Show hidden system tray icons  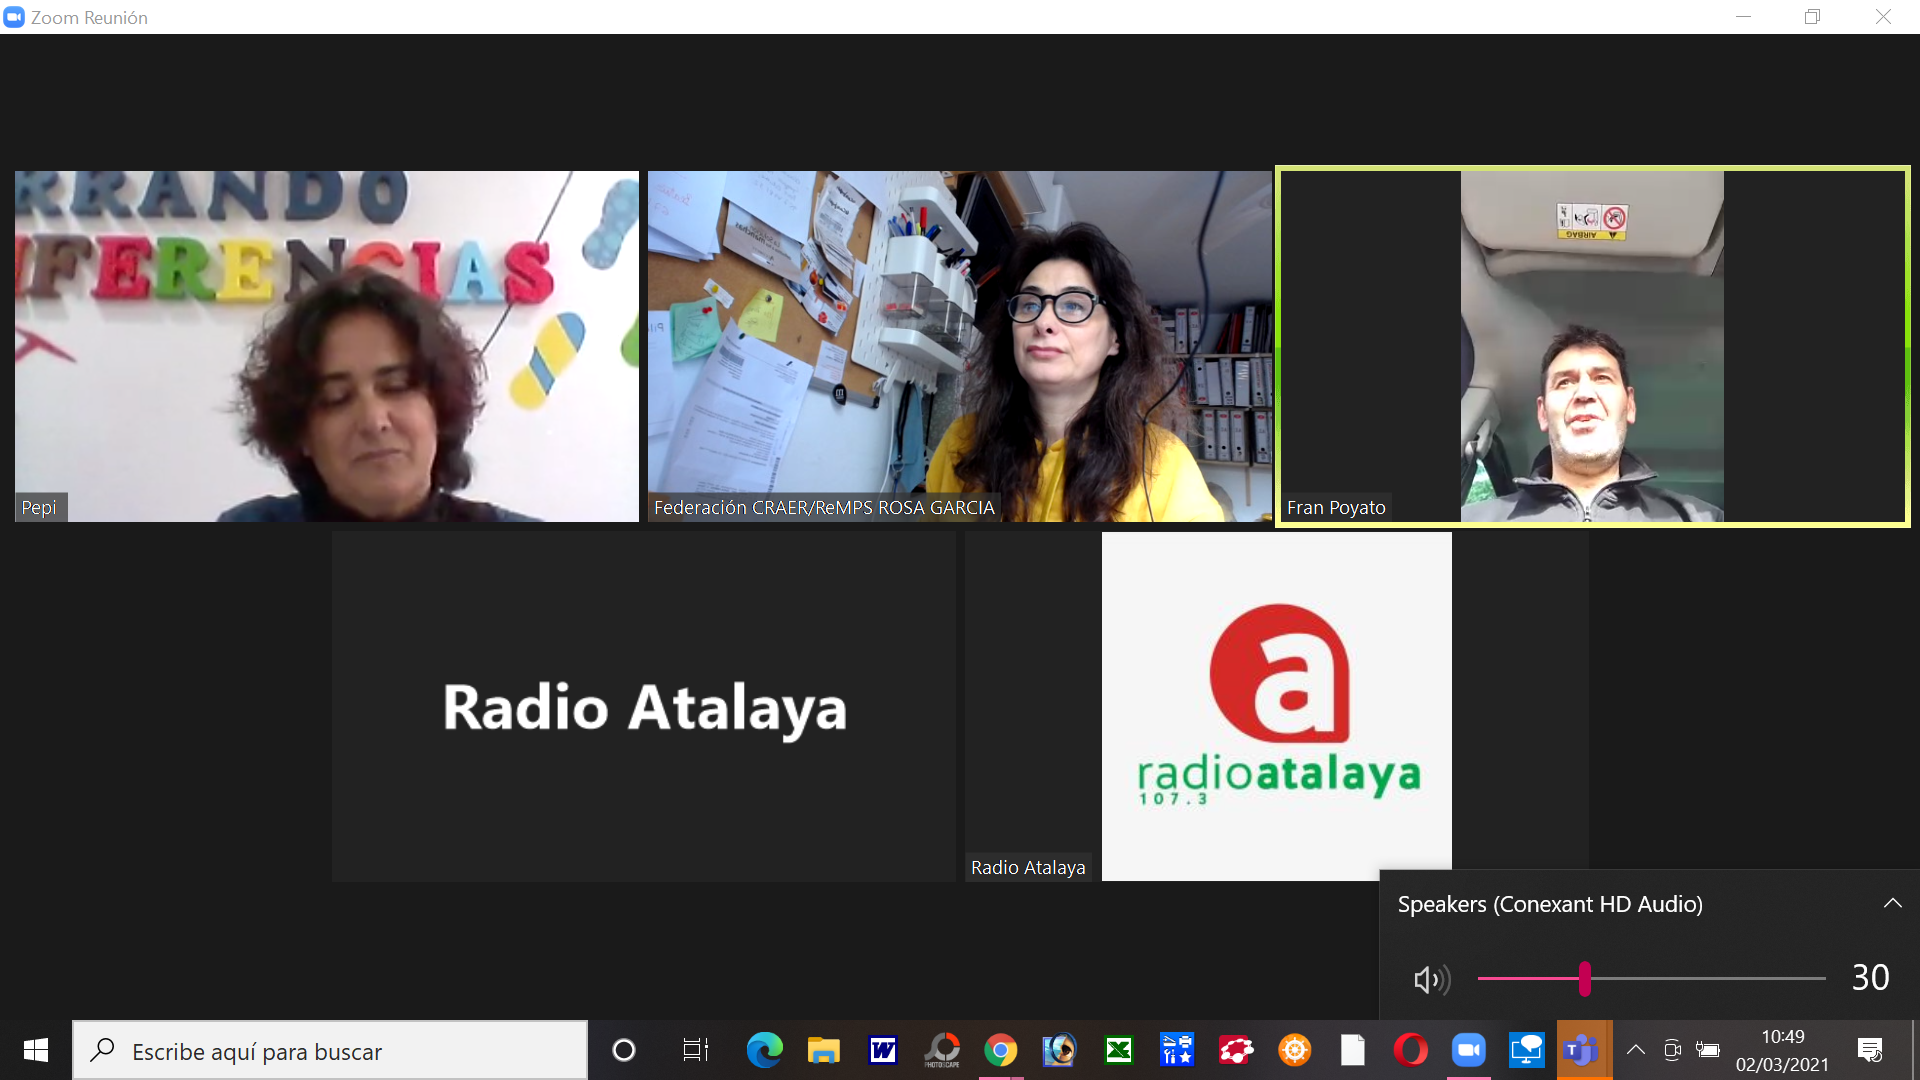click(x=1636, y=1050)
